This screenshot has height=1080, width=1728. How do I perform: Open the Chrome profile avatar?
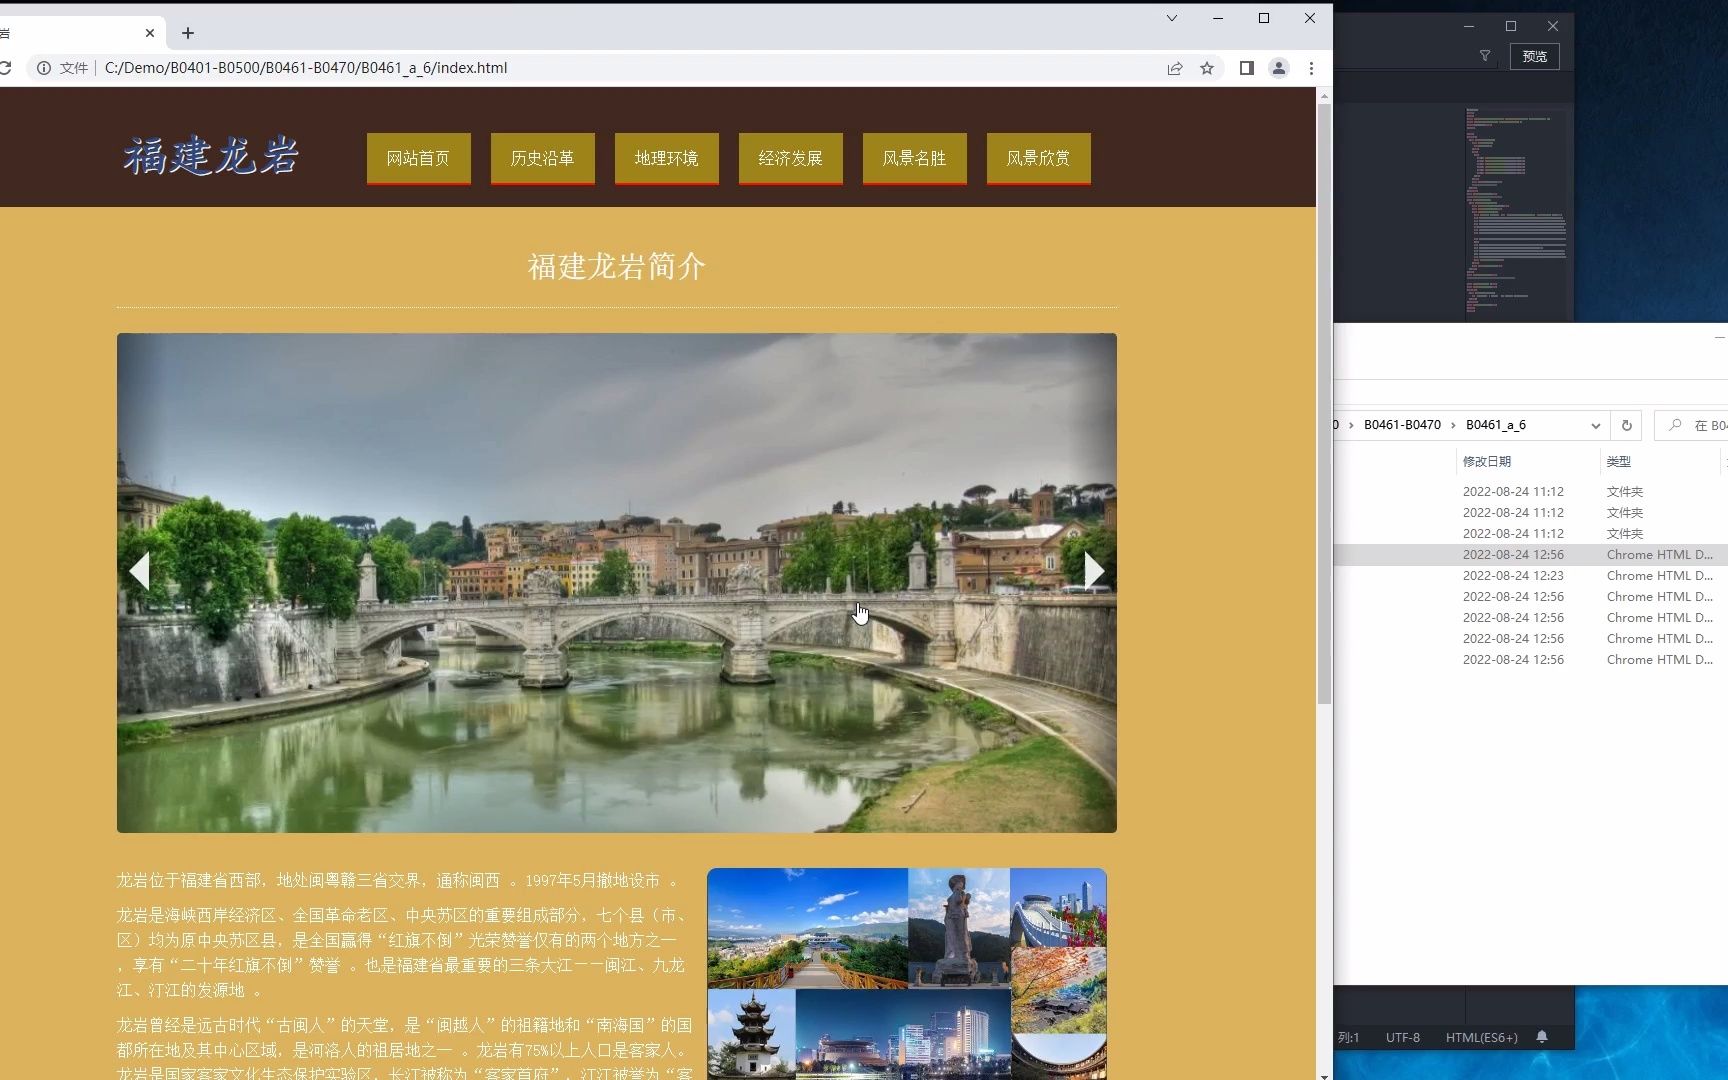click(x=1279, y=68)
